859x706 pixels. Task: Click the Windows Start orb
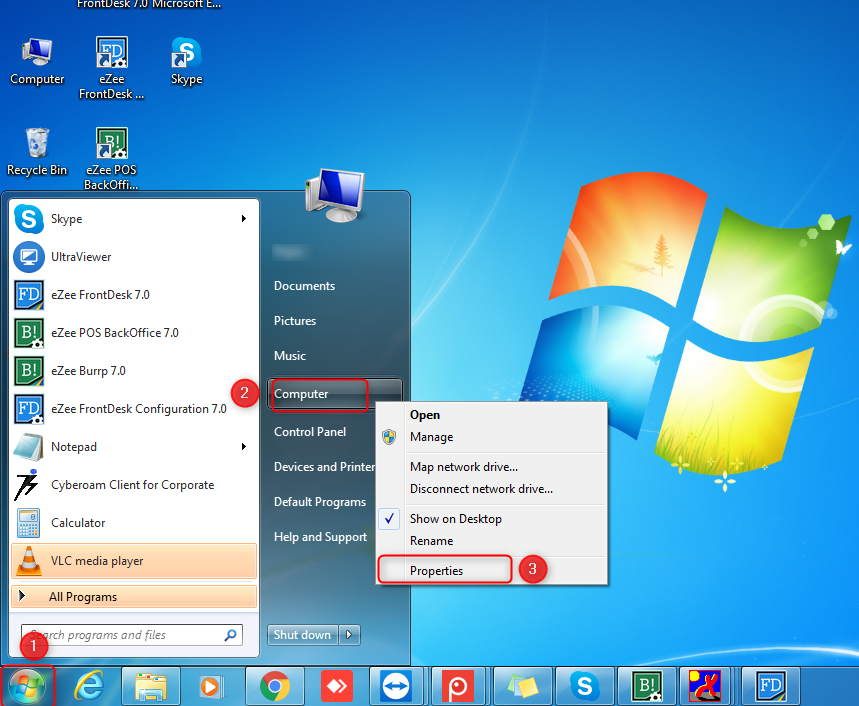point(27,686)
